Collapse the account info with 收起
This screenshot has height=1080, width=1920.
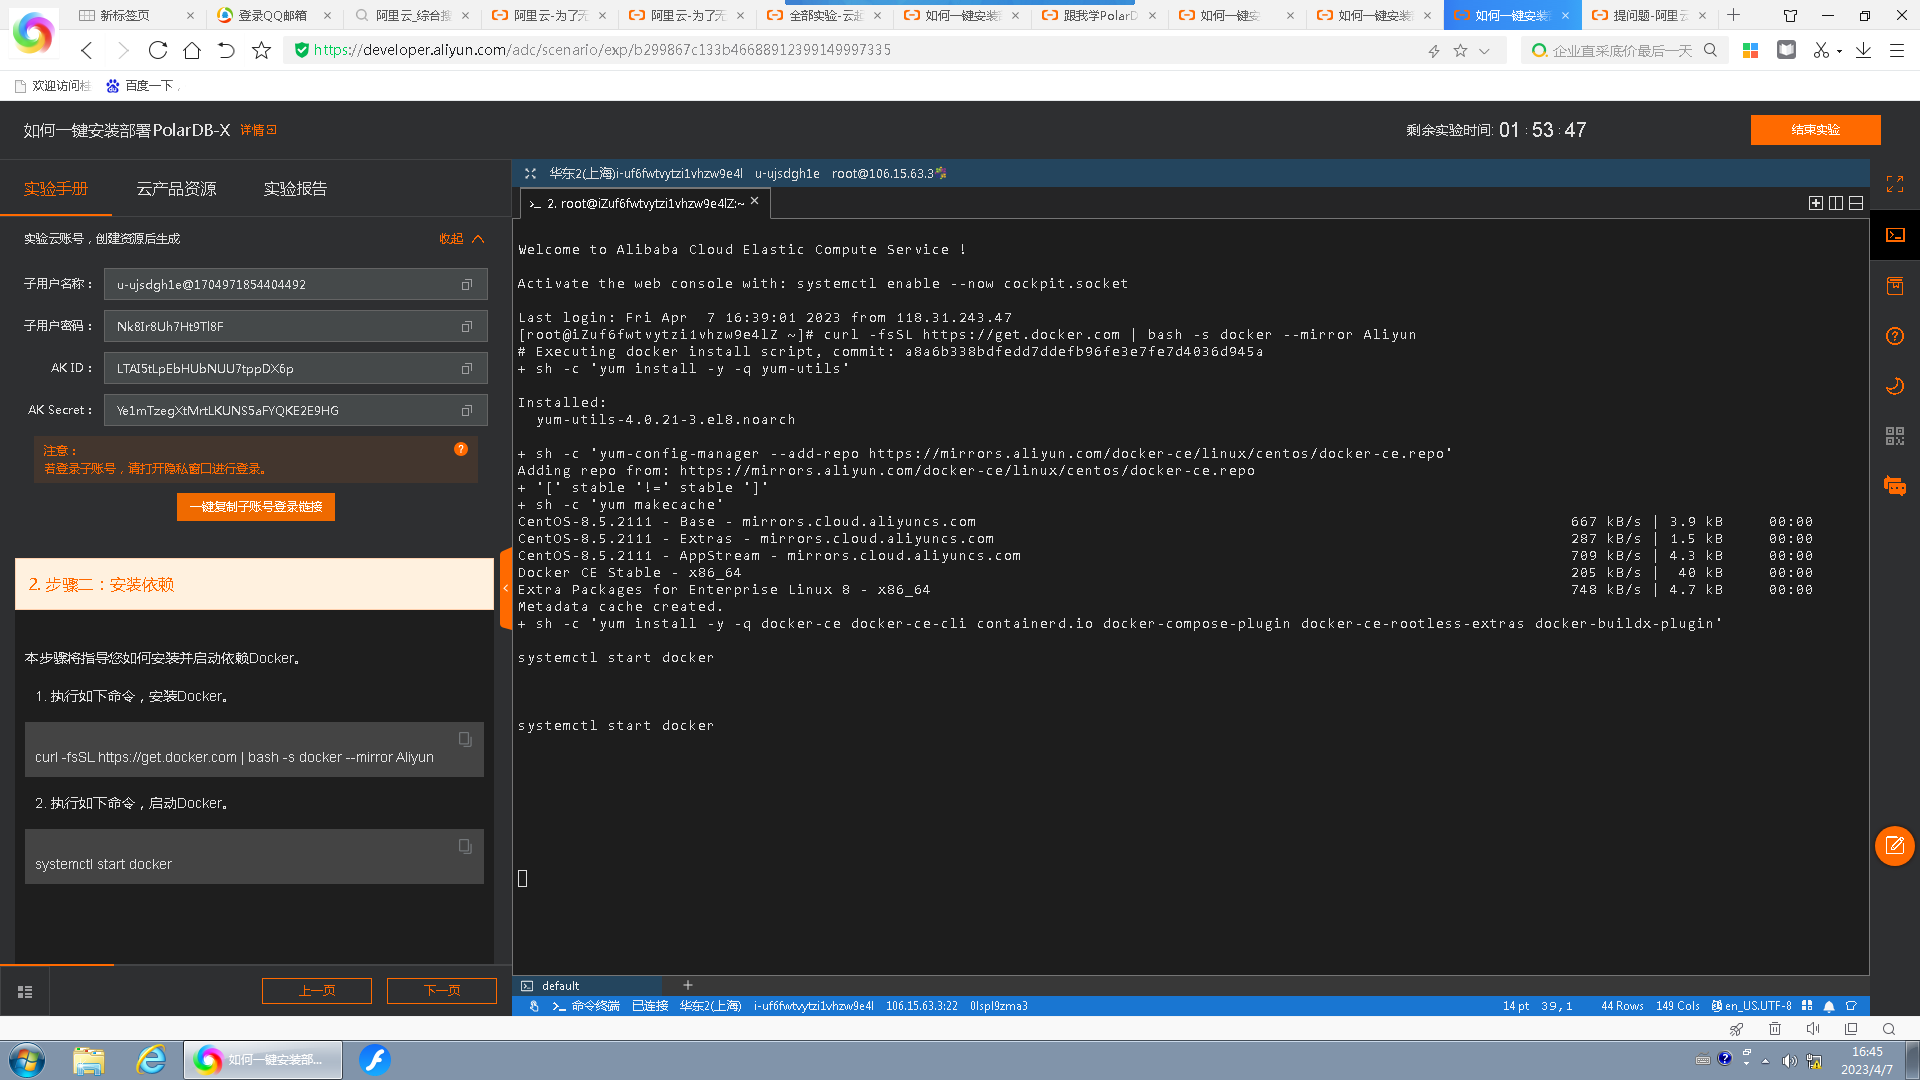pos(462,239)
